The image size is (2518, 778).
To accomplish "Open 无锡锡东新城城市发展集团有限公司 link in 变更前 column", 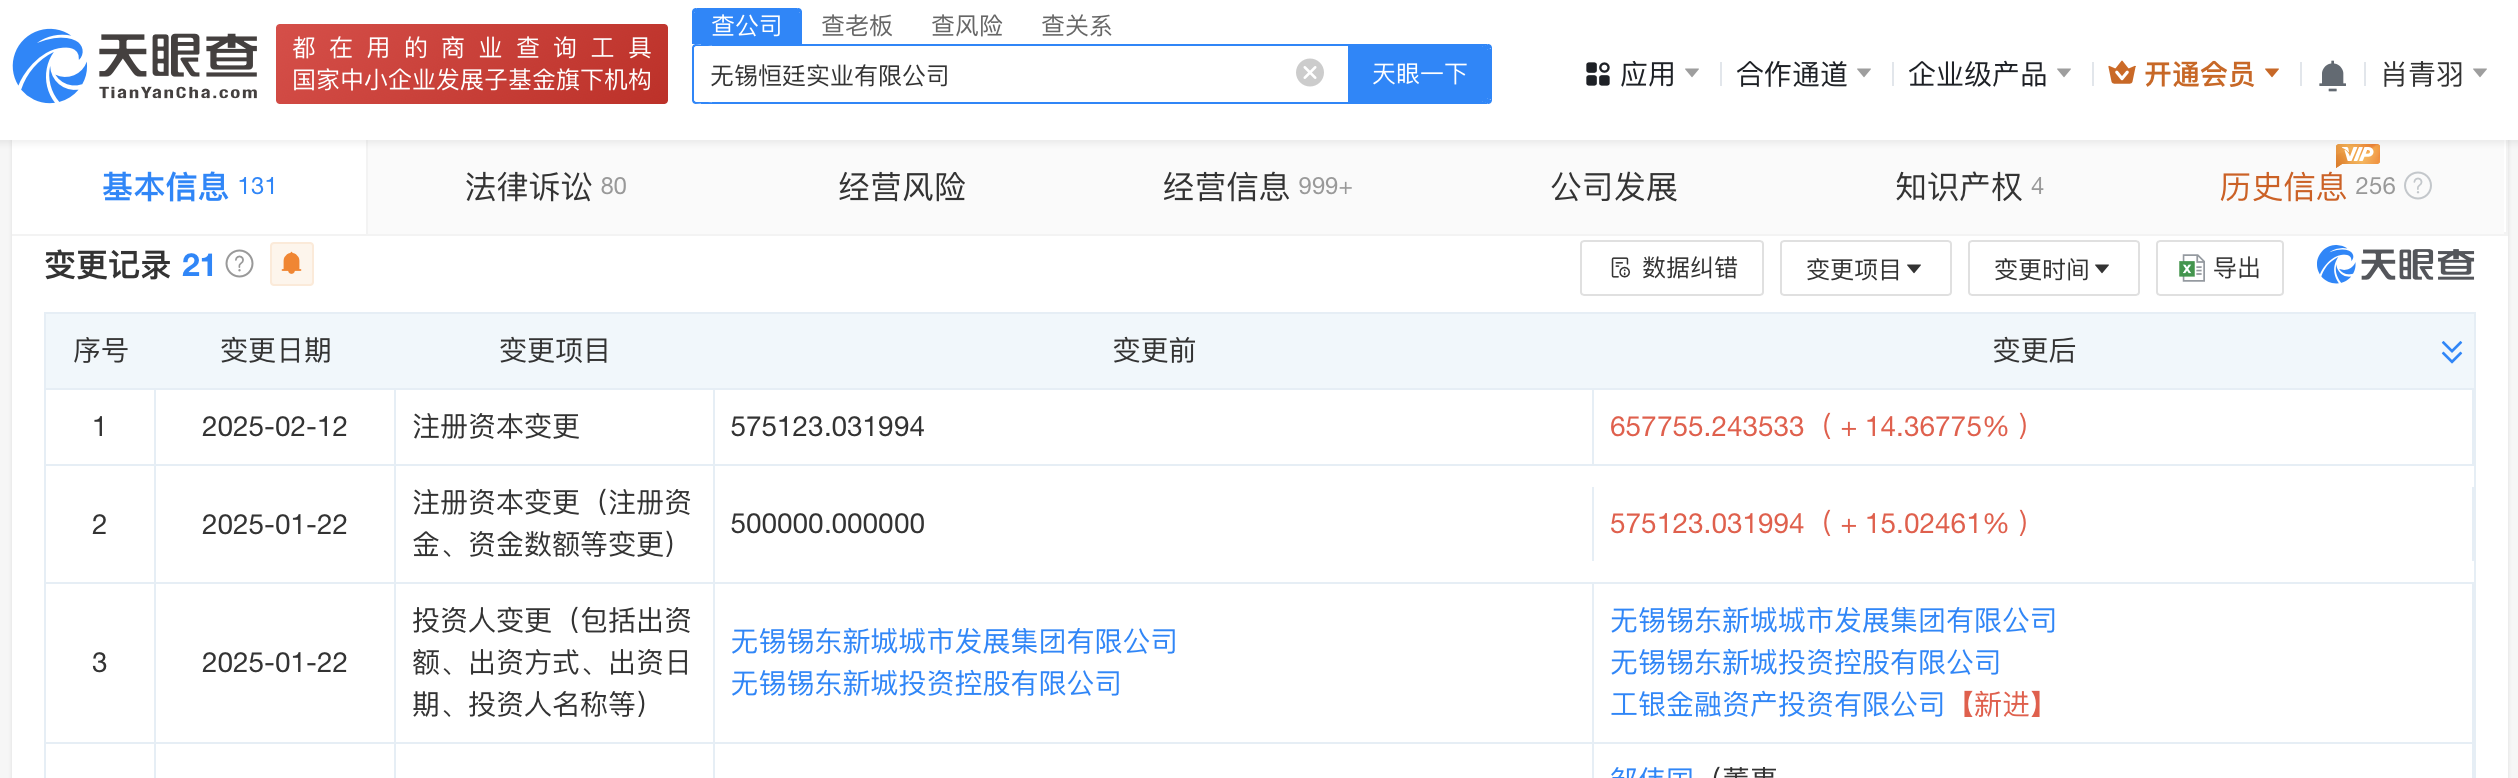I will pyautogui.click(x=954, y=641).
